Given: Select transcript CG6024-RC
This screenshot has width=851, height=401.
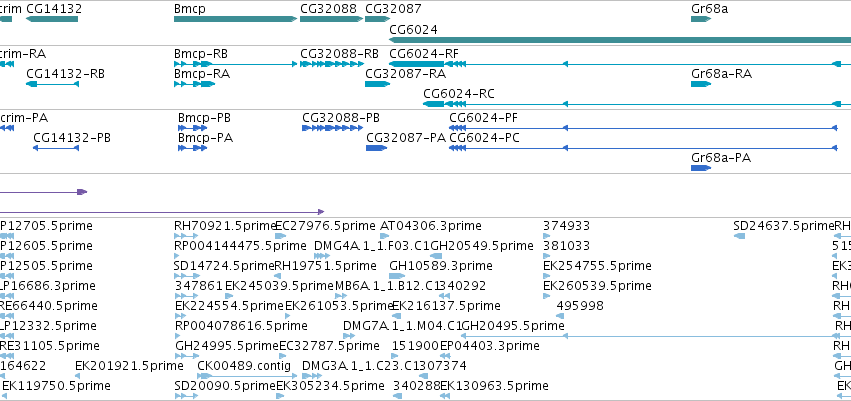Looking at the screenshot, I should (x=637, y=104).
